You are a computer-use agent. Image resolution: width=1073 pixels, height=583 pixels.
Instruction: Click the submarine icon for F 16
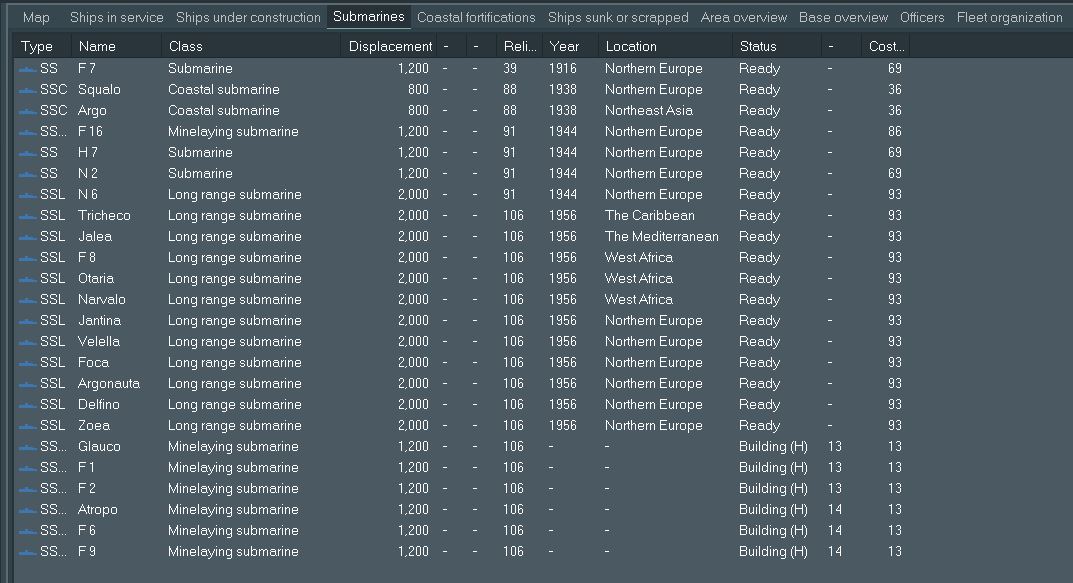tap(27, 132)
